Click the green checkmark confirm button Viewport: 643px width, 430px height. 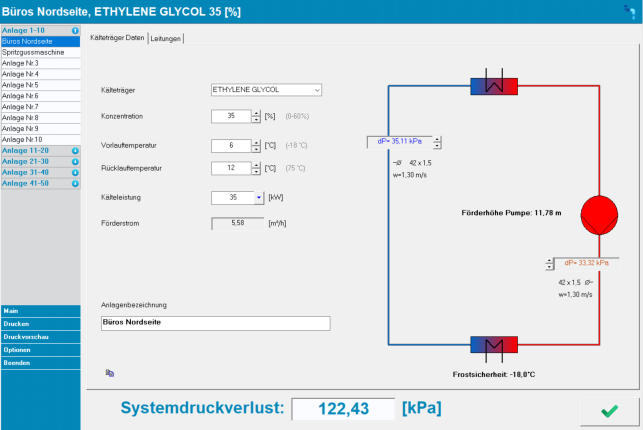click(x=608, y=410)
